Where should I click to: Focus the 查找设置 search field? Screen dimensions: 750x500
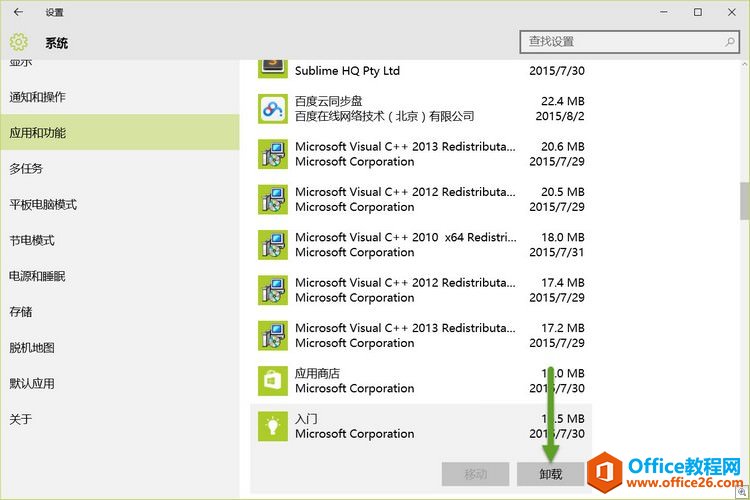click(629, 42)
